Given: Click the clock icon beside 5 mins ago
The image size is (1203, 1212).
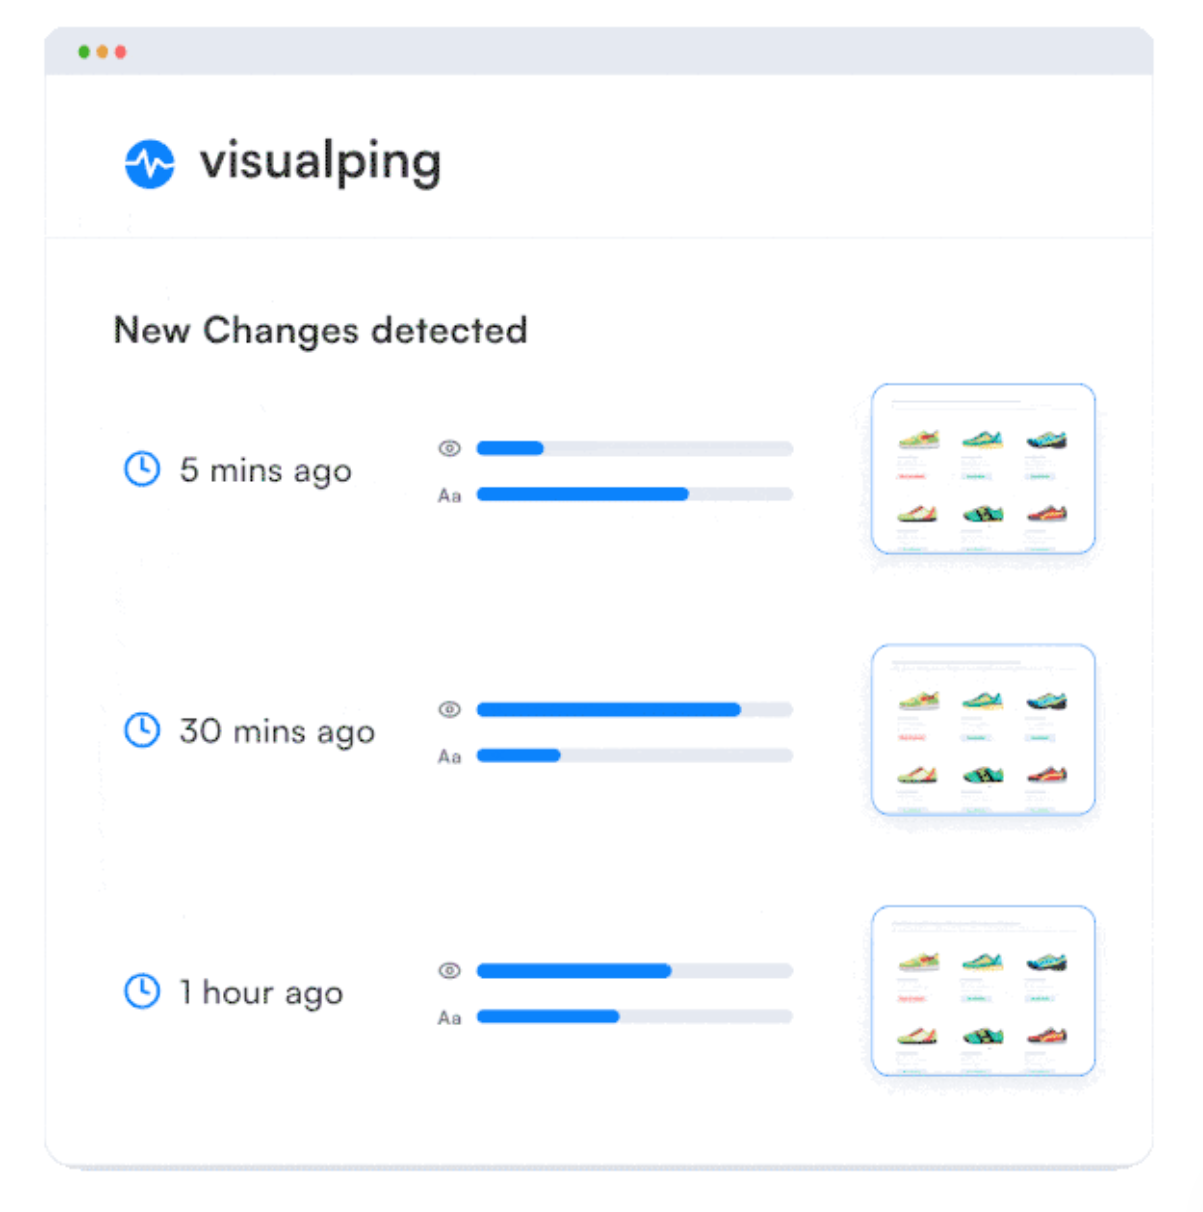Looking at the screenshot, I should (x=142, y=469).
